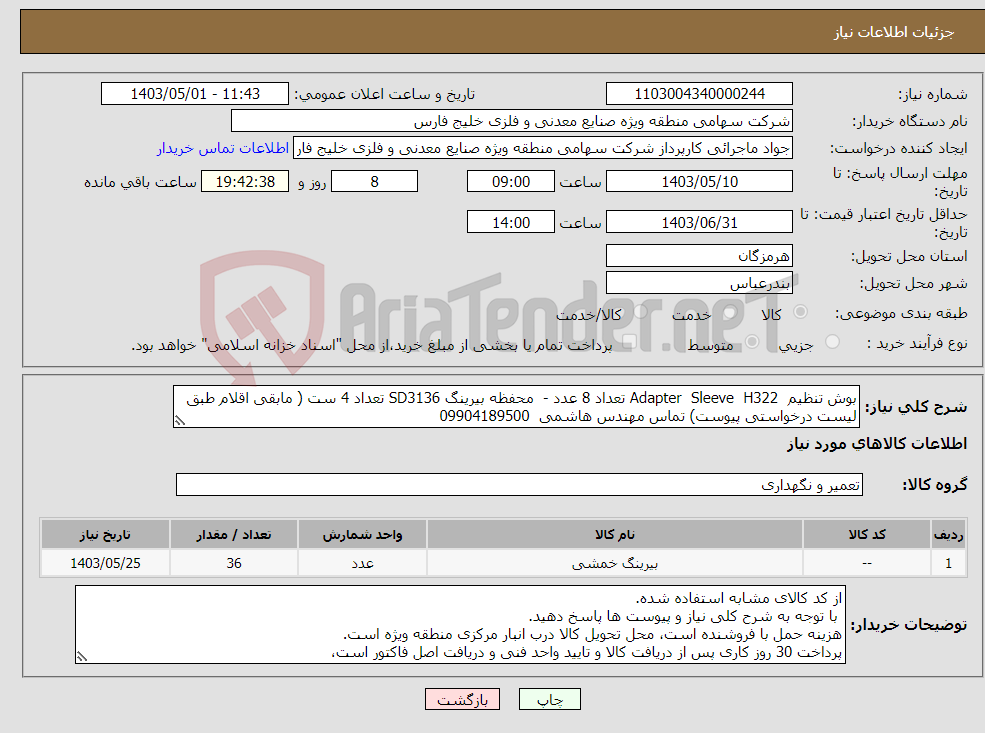Click the شماره نیاز label
The width and height of the screenshot is (985, 733).
tap(933, 94)
